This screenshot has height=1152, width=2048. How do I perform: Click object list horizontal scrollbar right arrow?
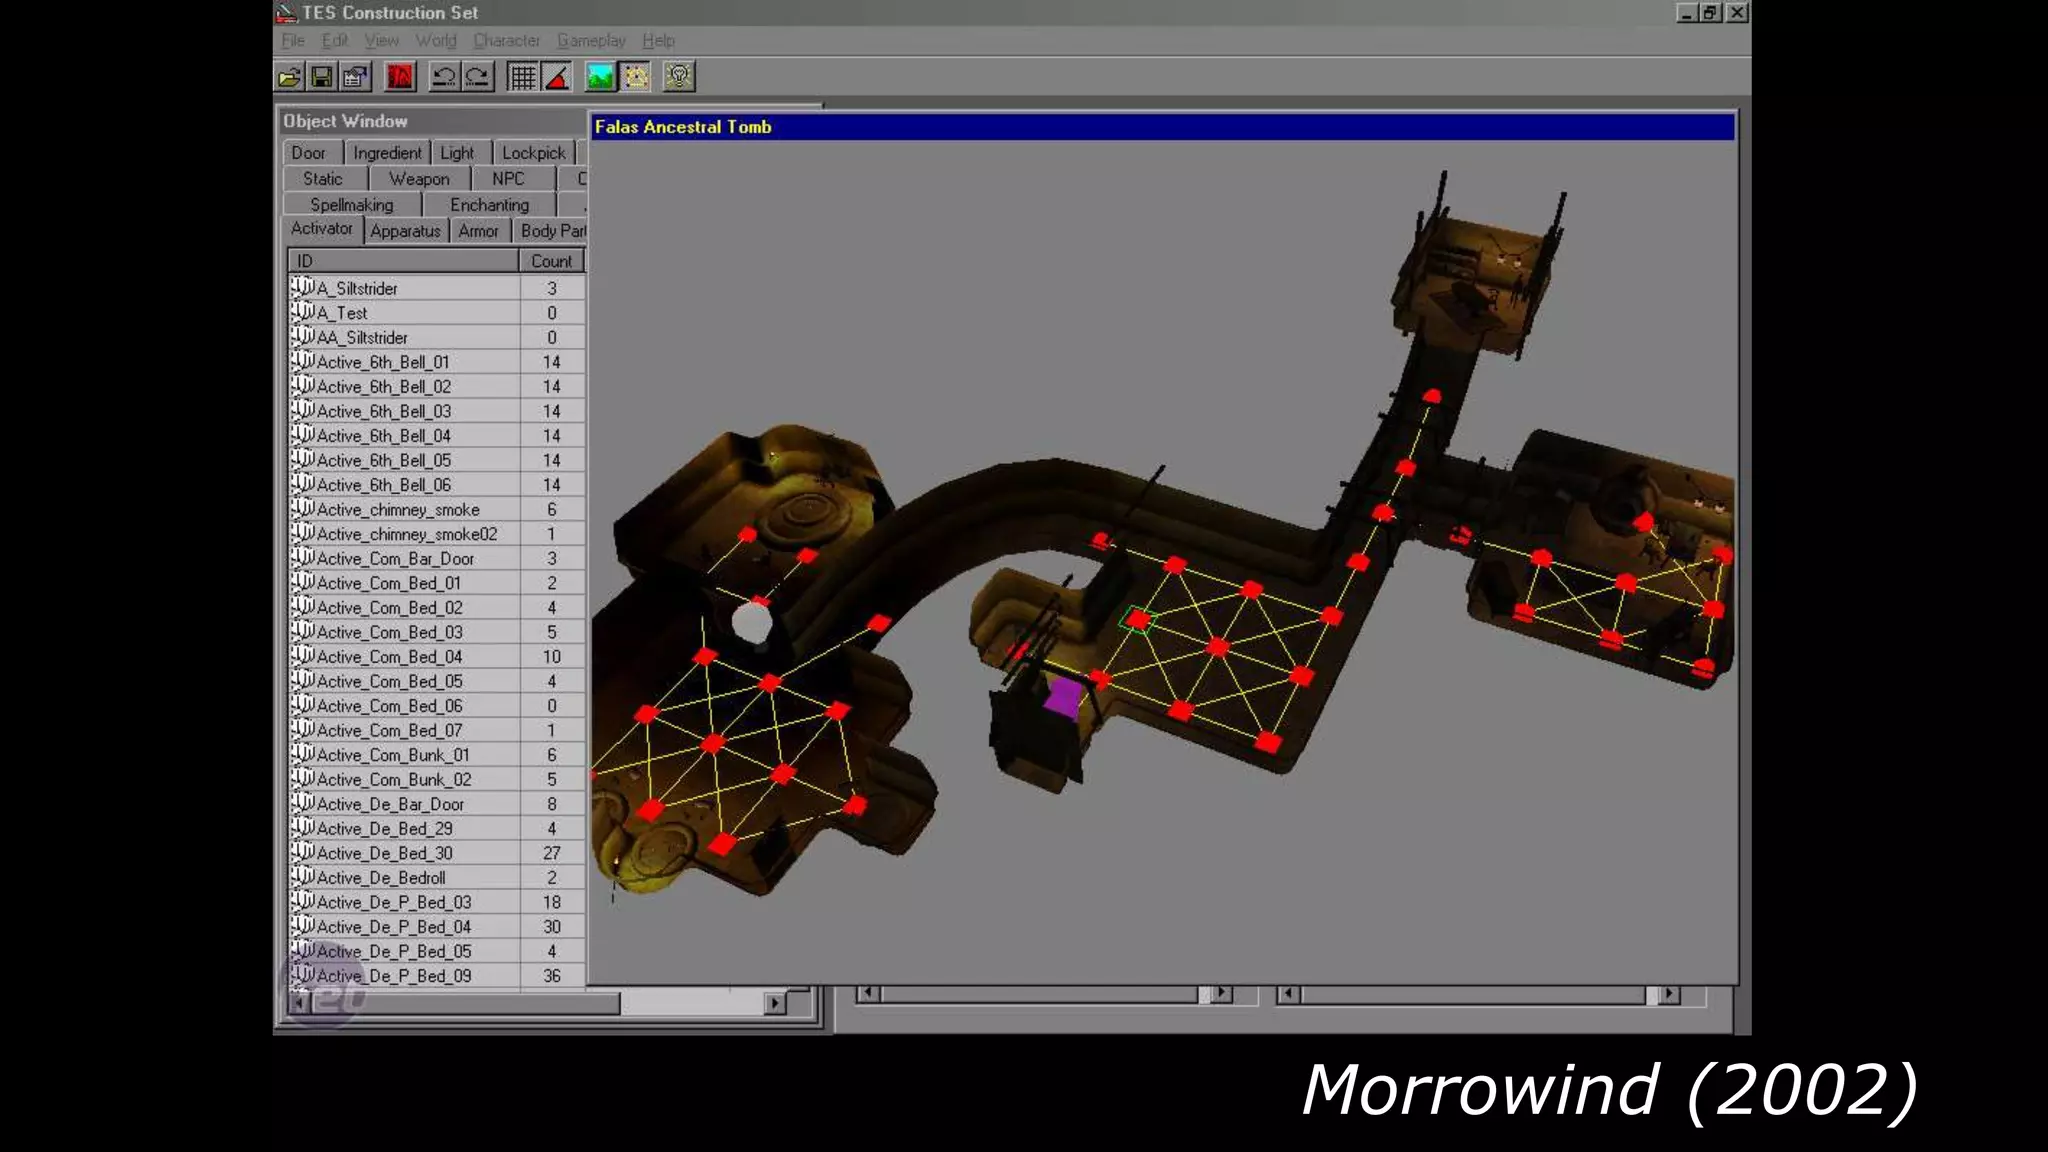tap(774, 1003)
